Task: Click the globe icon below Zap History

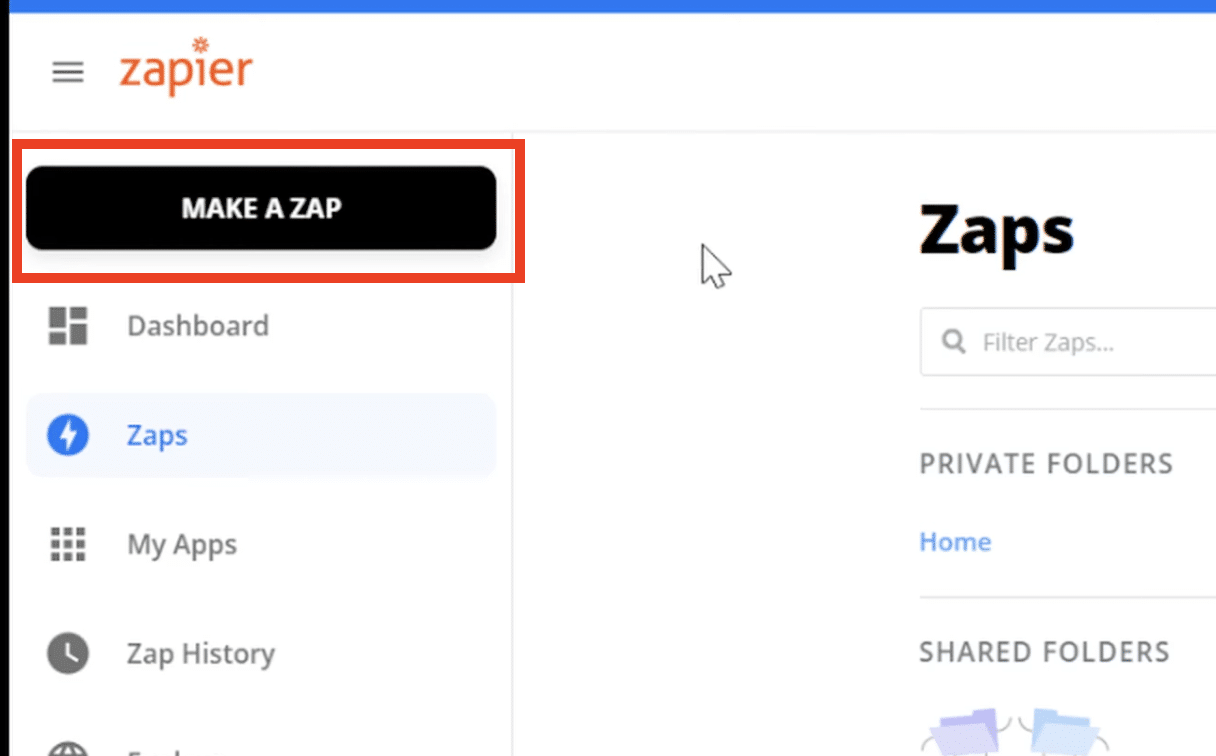Action: [x=68, y=748]
